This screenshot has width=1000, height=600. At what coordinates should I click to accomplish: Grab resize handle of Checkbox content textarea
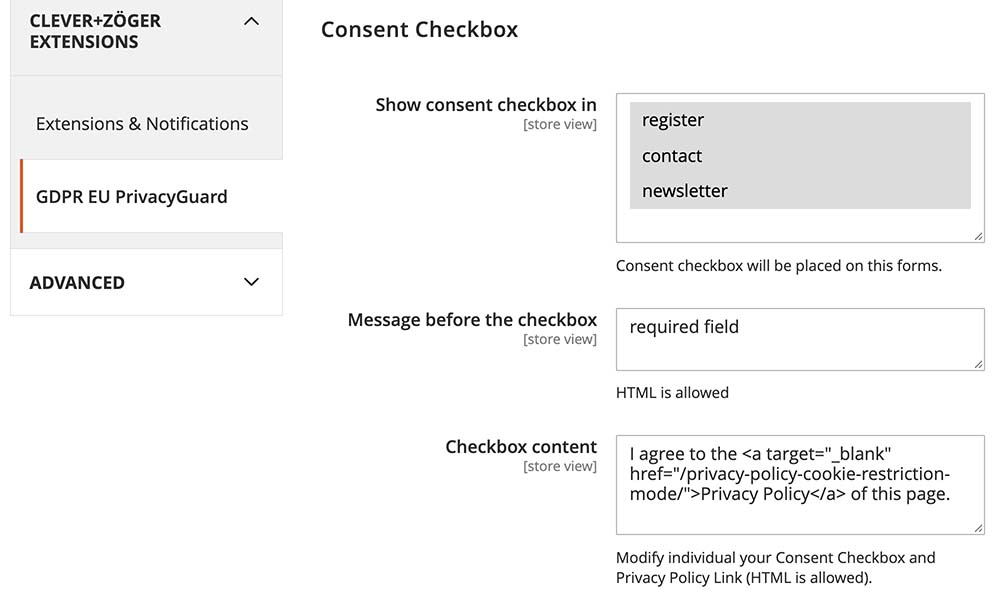[978, 528]
